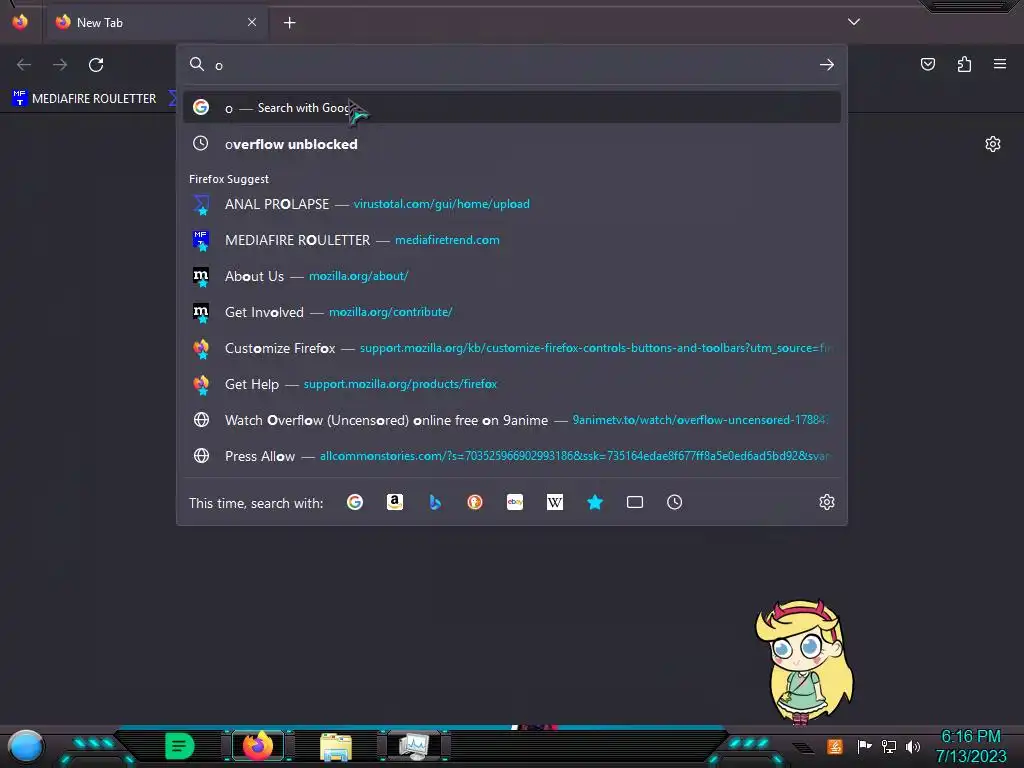Go back to previous page
The height and width of the screenshot is (768, 1024).
(x=24, y=65)
